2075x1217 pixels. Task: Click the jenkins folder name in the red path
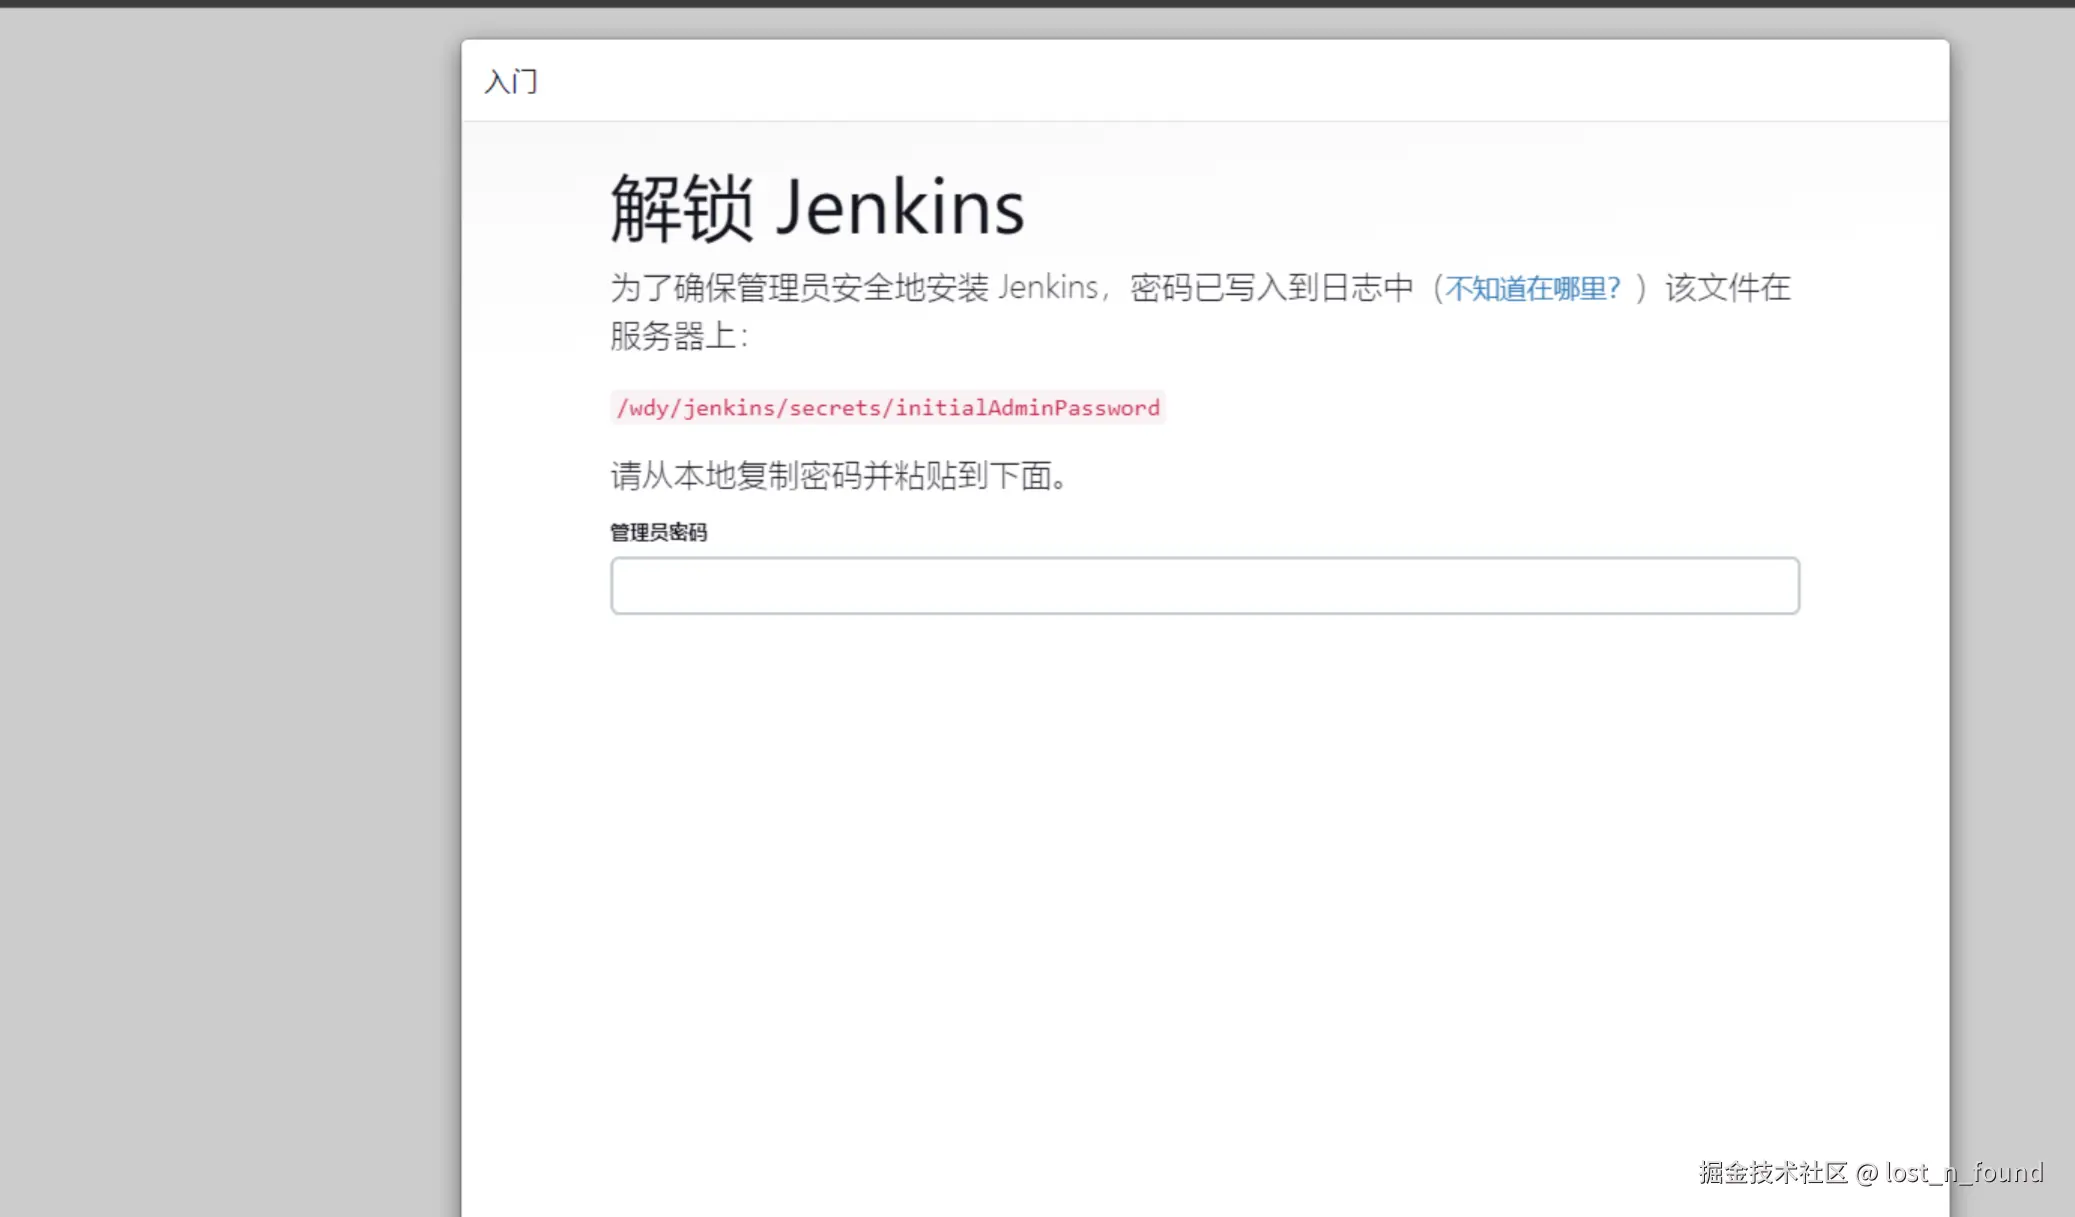729,408
